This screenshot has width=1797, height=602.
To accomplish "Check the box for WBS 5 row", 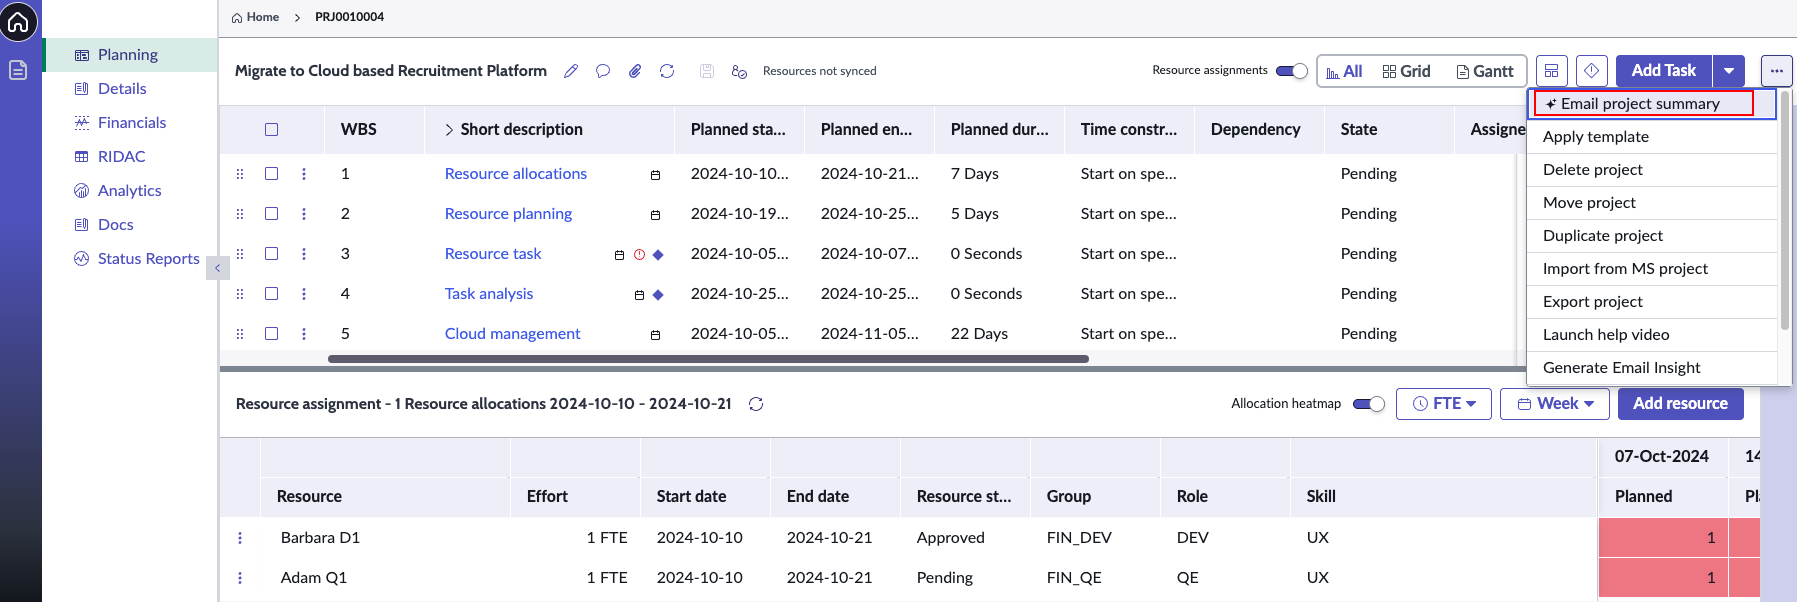I will coord(271,334).
